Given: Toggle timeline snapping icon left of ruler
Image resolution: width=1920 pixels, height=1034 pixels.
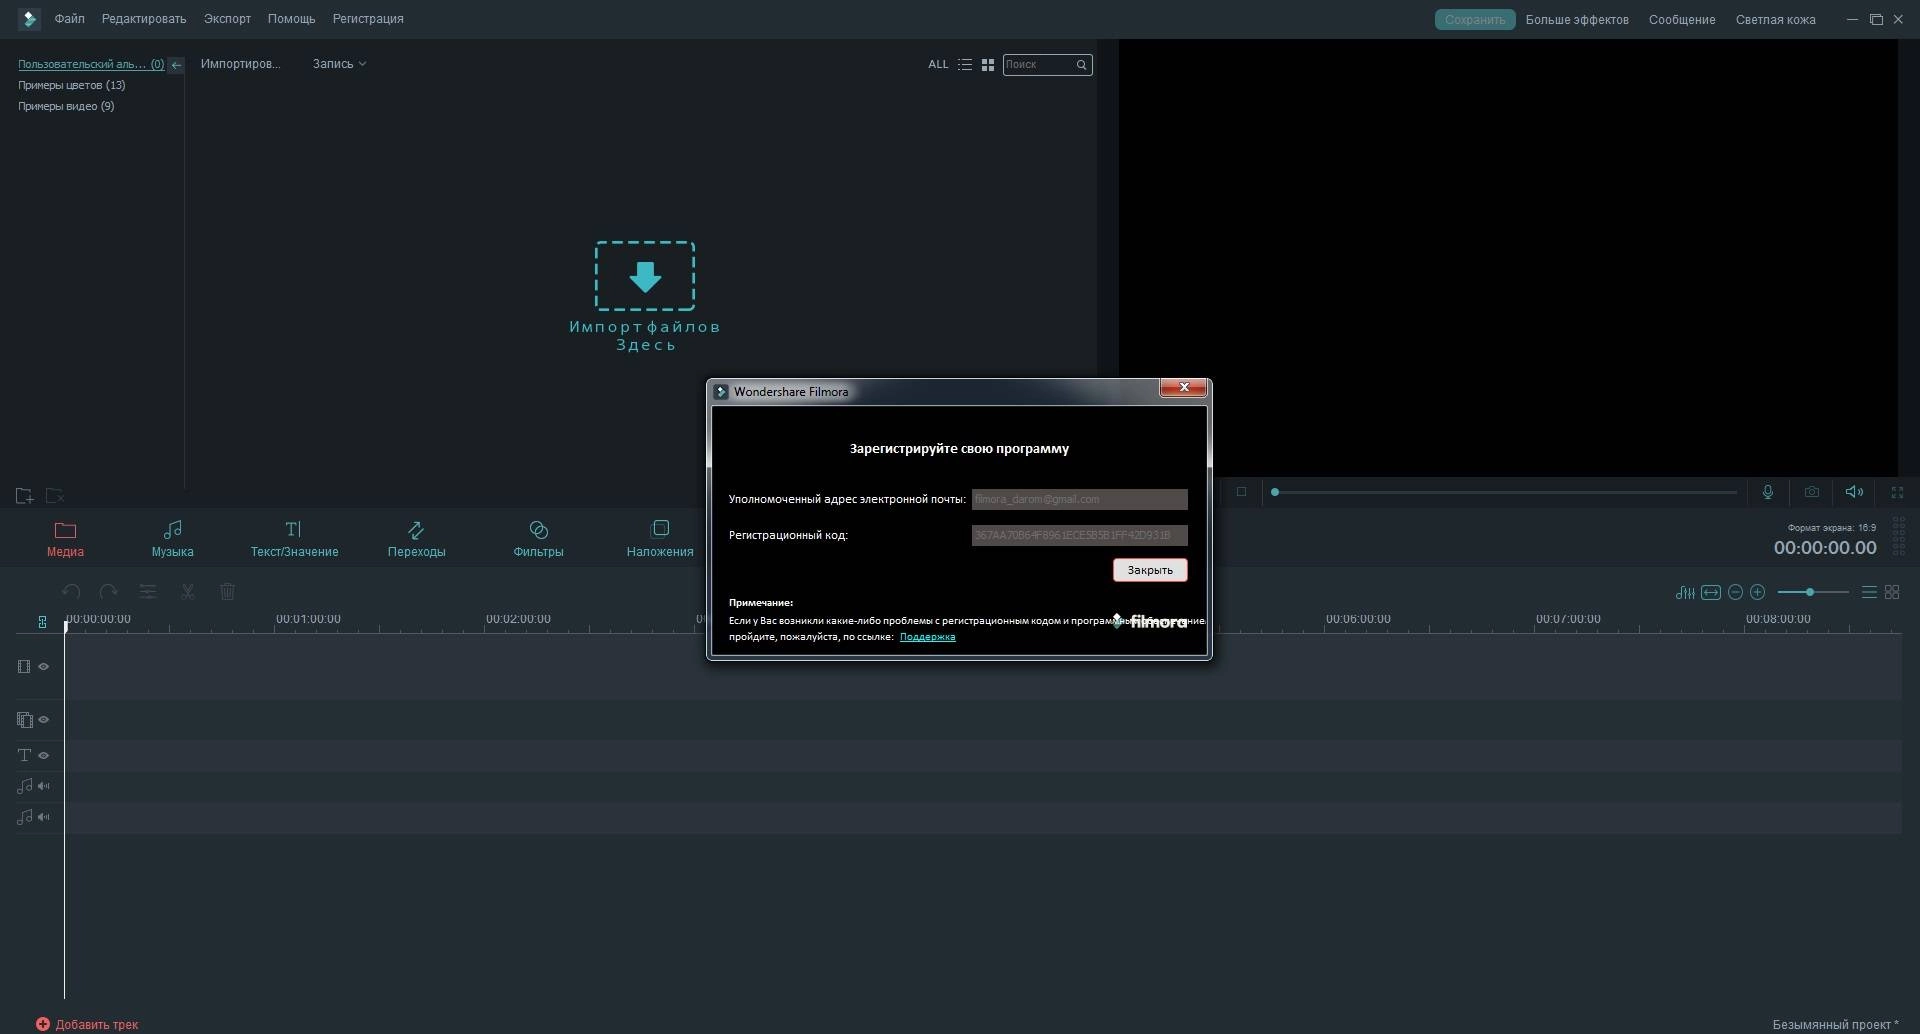Looking at the screenshot, I should tap(42, 622).
